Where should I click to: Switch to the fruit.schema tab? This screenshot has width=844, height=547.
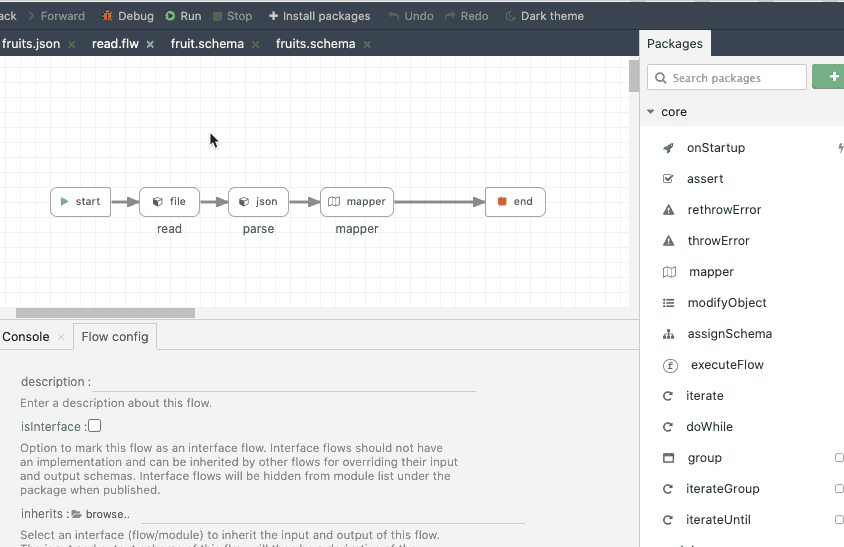point(207,44)
